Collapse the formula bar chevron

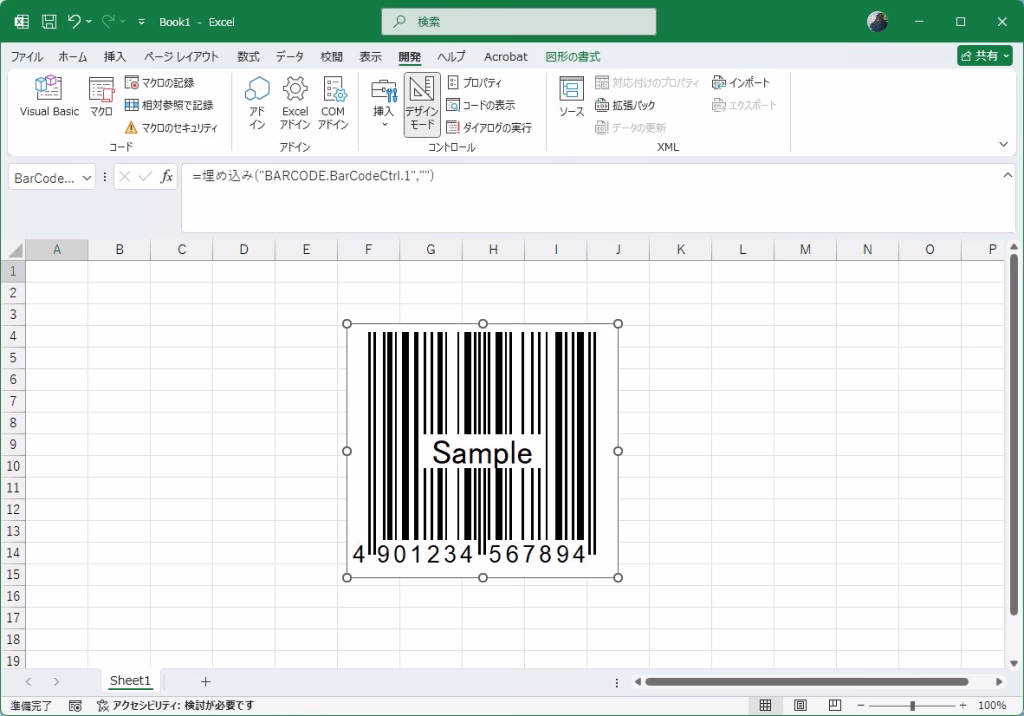point(1008,174)
